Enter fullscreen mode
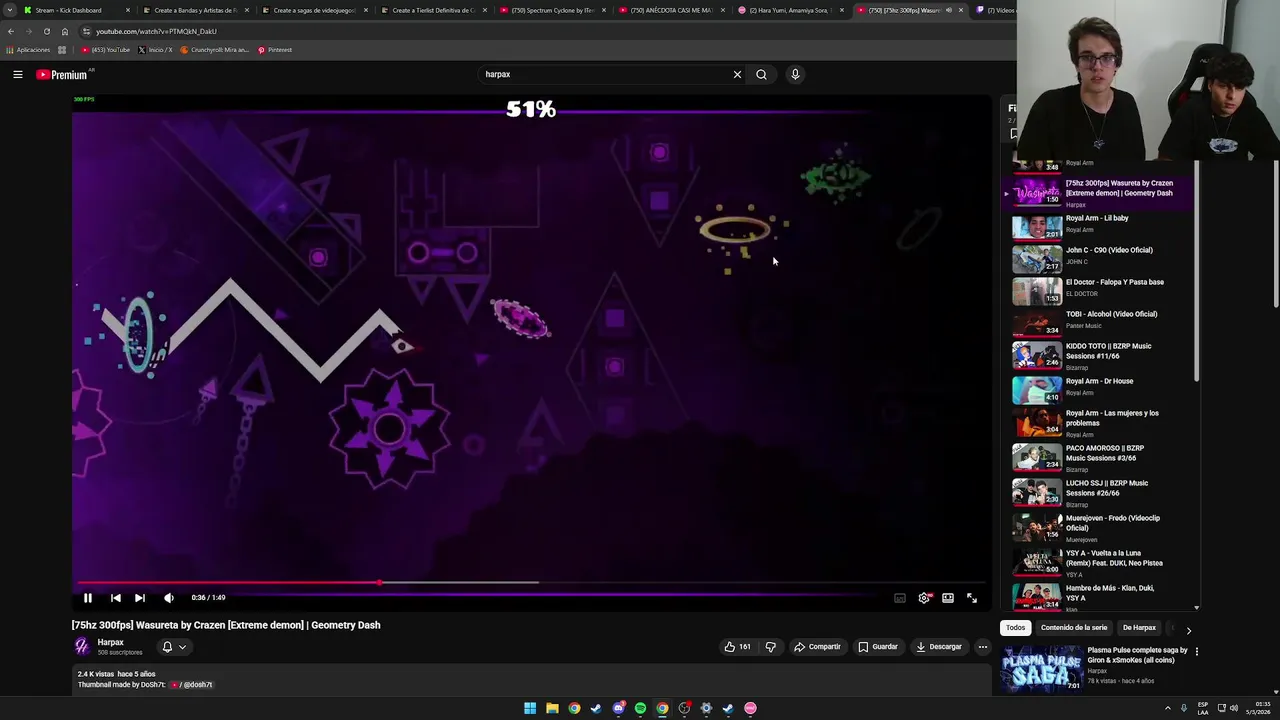This screenshot has height=720, width=1280. (972, 598)
